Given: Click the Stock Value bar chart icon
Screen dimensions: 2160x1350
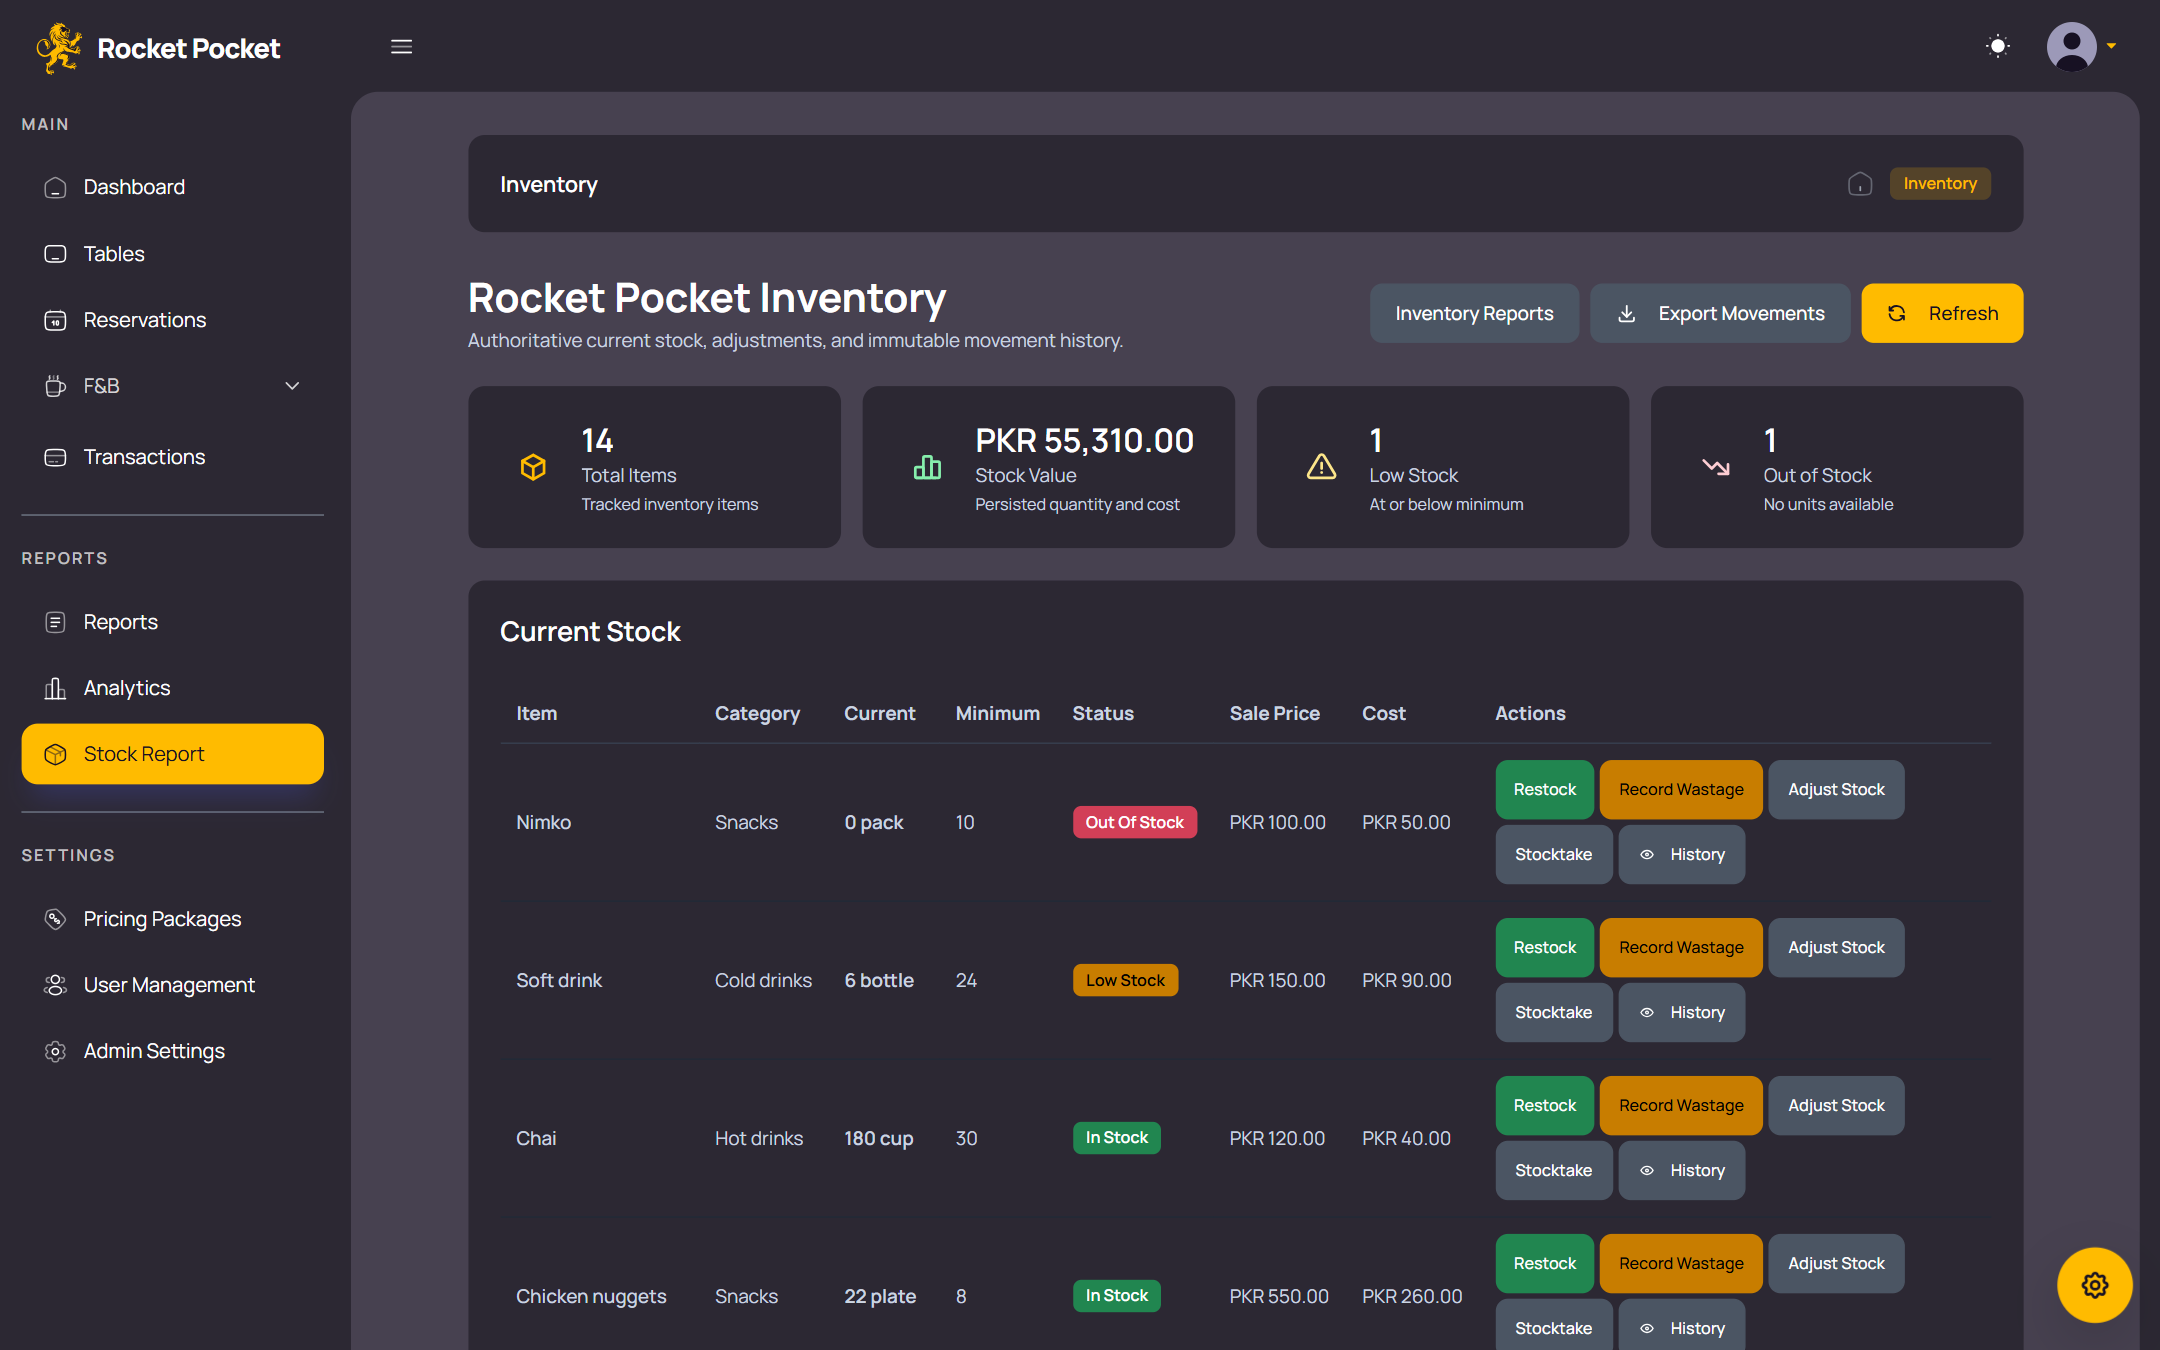Looking at the screenshot, I should pyautogui.click(x=927, y=467).
